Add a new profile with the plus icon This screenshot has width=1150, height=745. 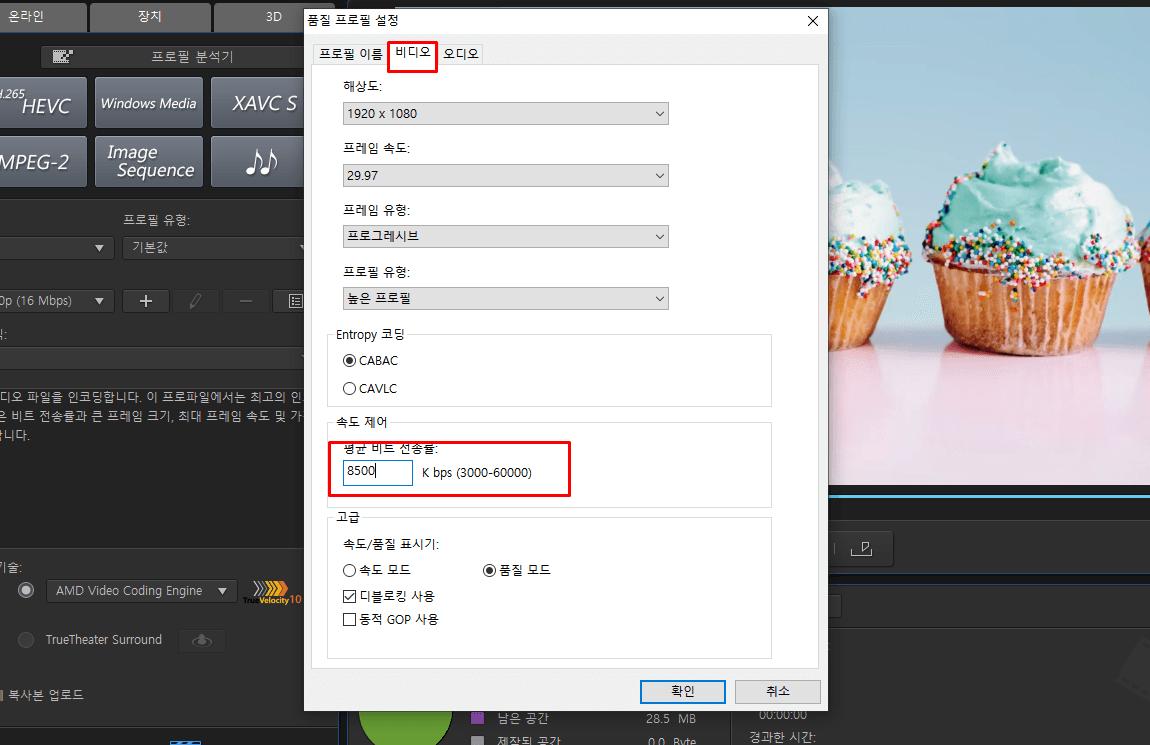coord(145,300)
